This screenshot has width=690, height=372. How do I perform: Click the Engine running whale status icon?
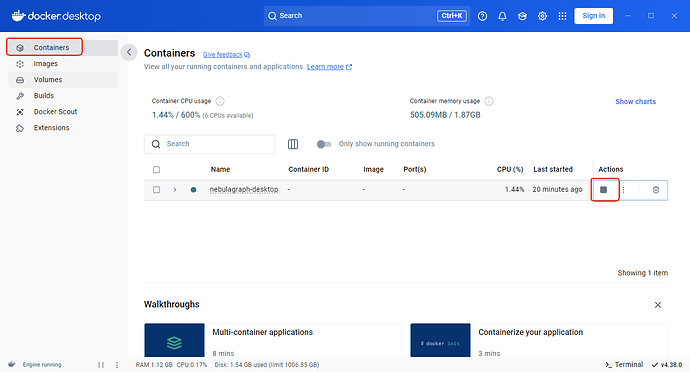[x=12, y=365]
